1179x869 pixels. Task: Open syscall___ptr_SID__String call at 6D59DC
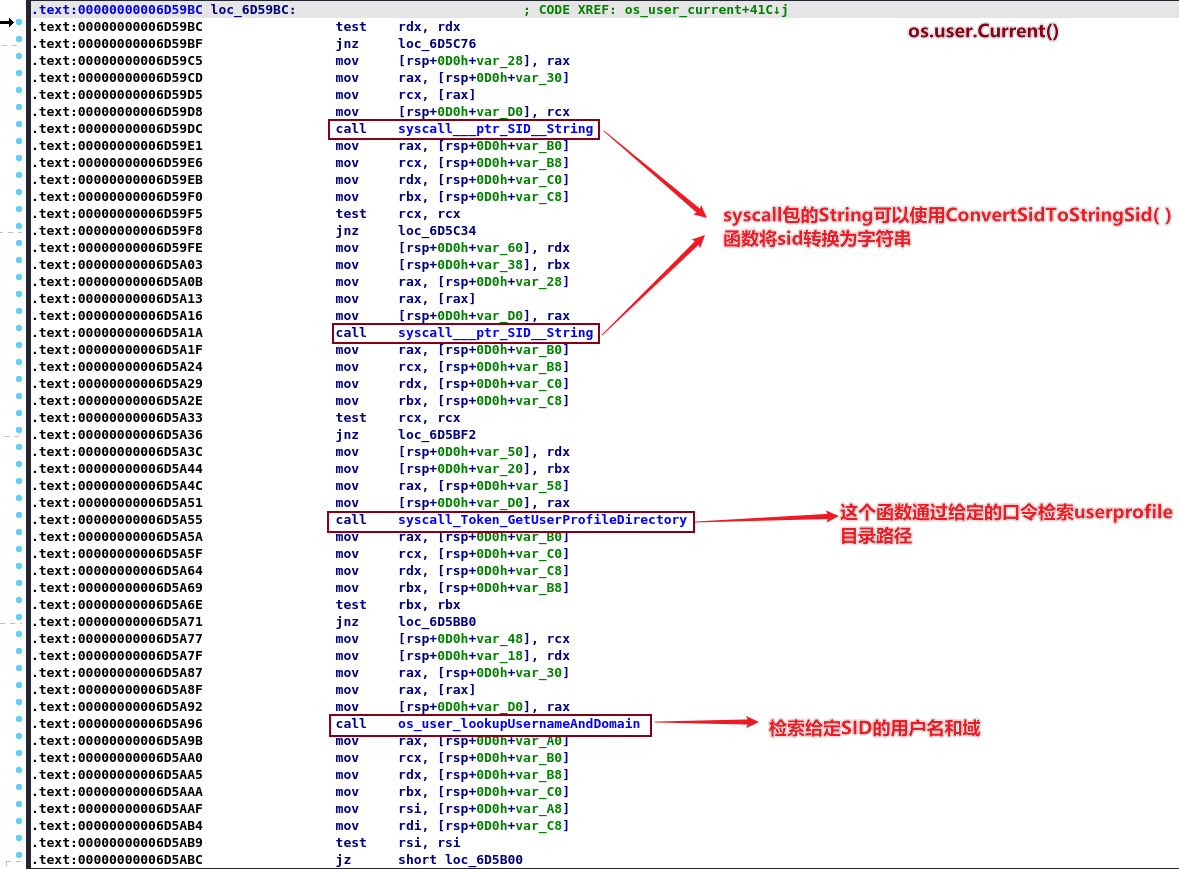click(x=495, y=129)
